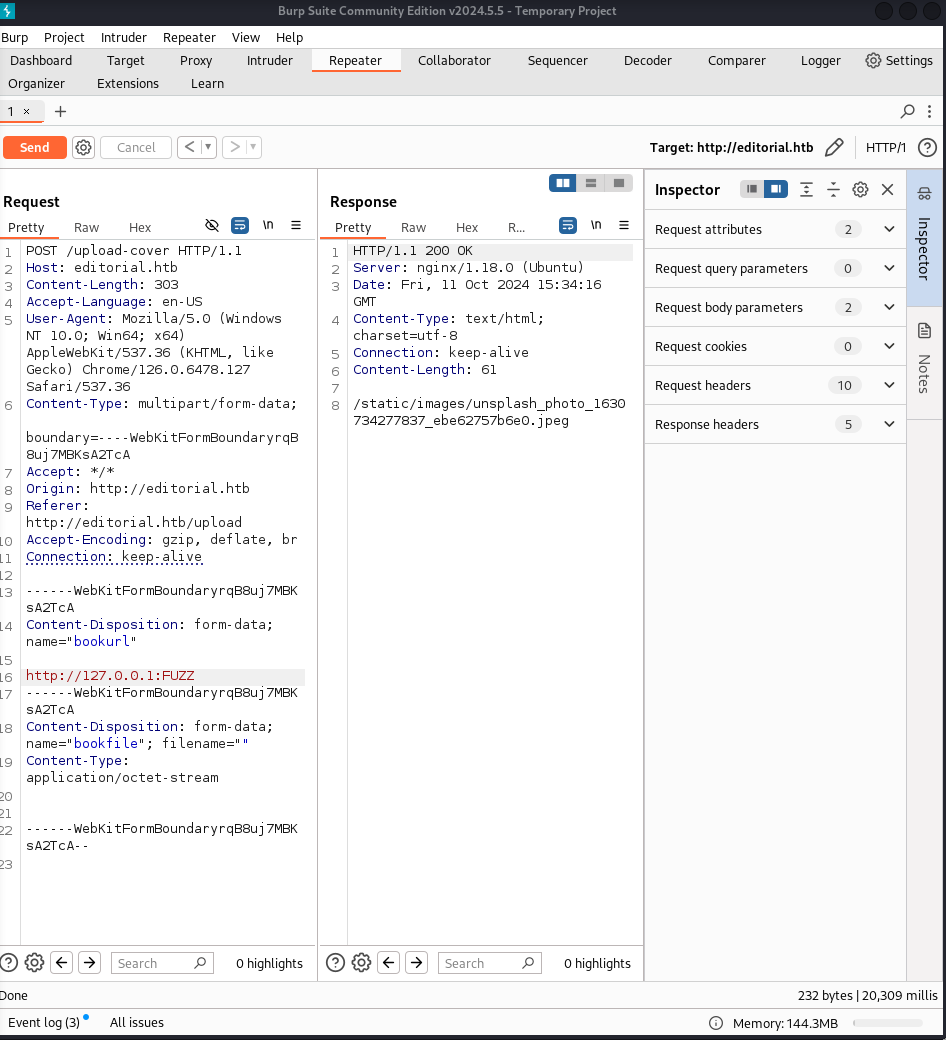
Task: Open previous history dropdown arrow
Action: 208,147
